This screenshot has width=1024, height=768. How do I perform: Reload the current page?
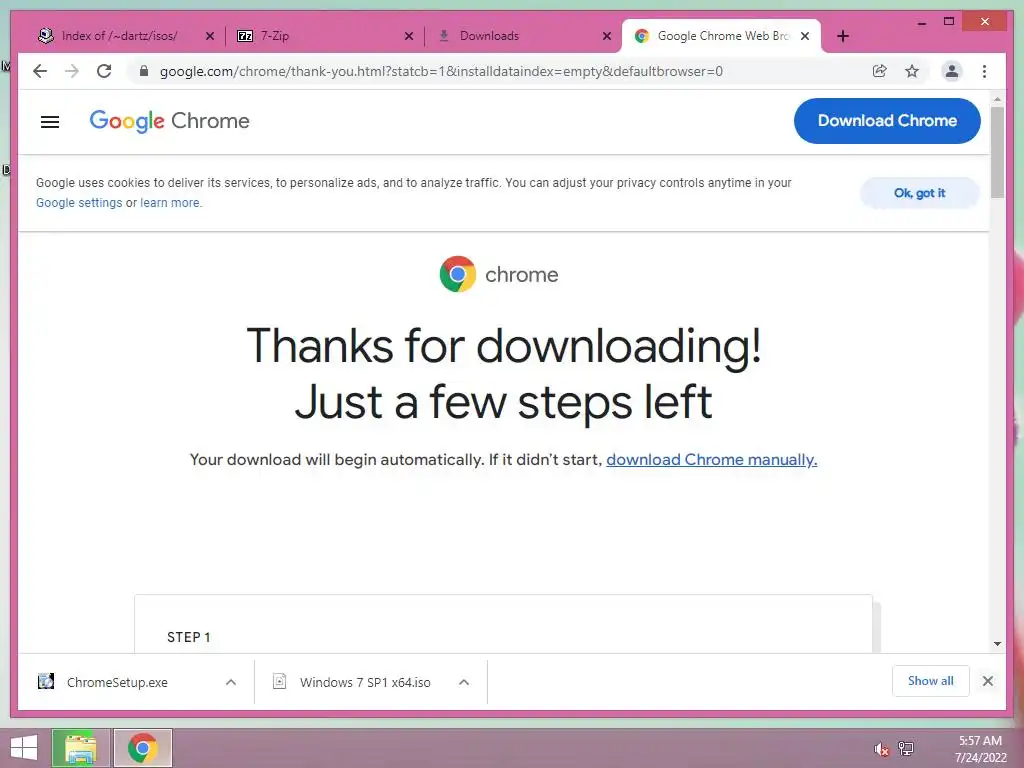(104, 71)
